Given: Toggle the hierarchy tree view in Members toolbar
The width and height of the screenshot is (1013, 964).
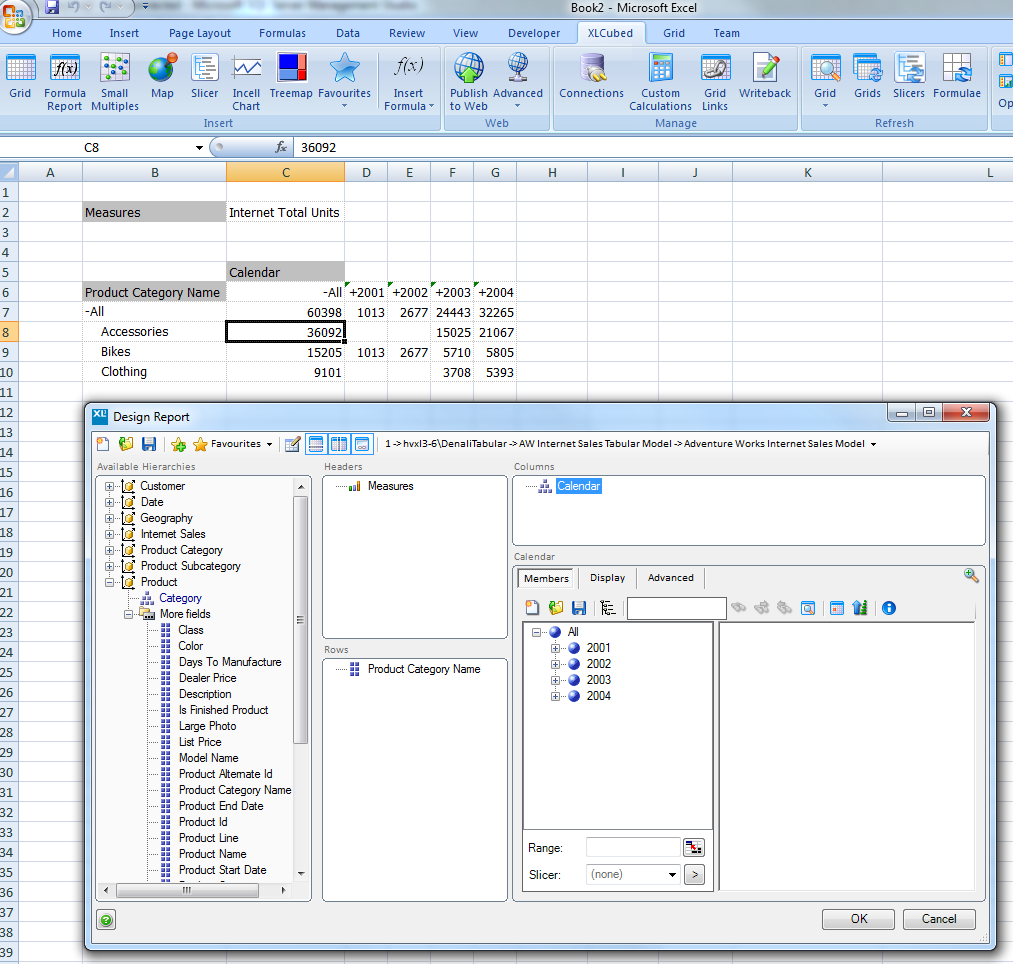Looking at the screenshot, I should tap(608, 607).
